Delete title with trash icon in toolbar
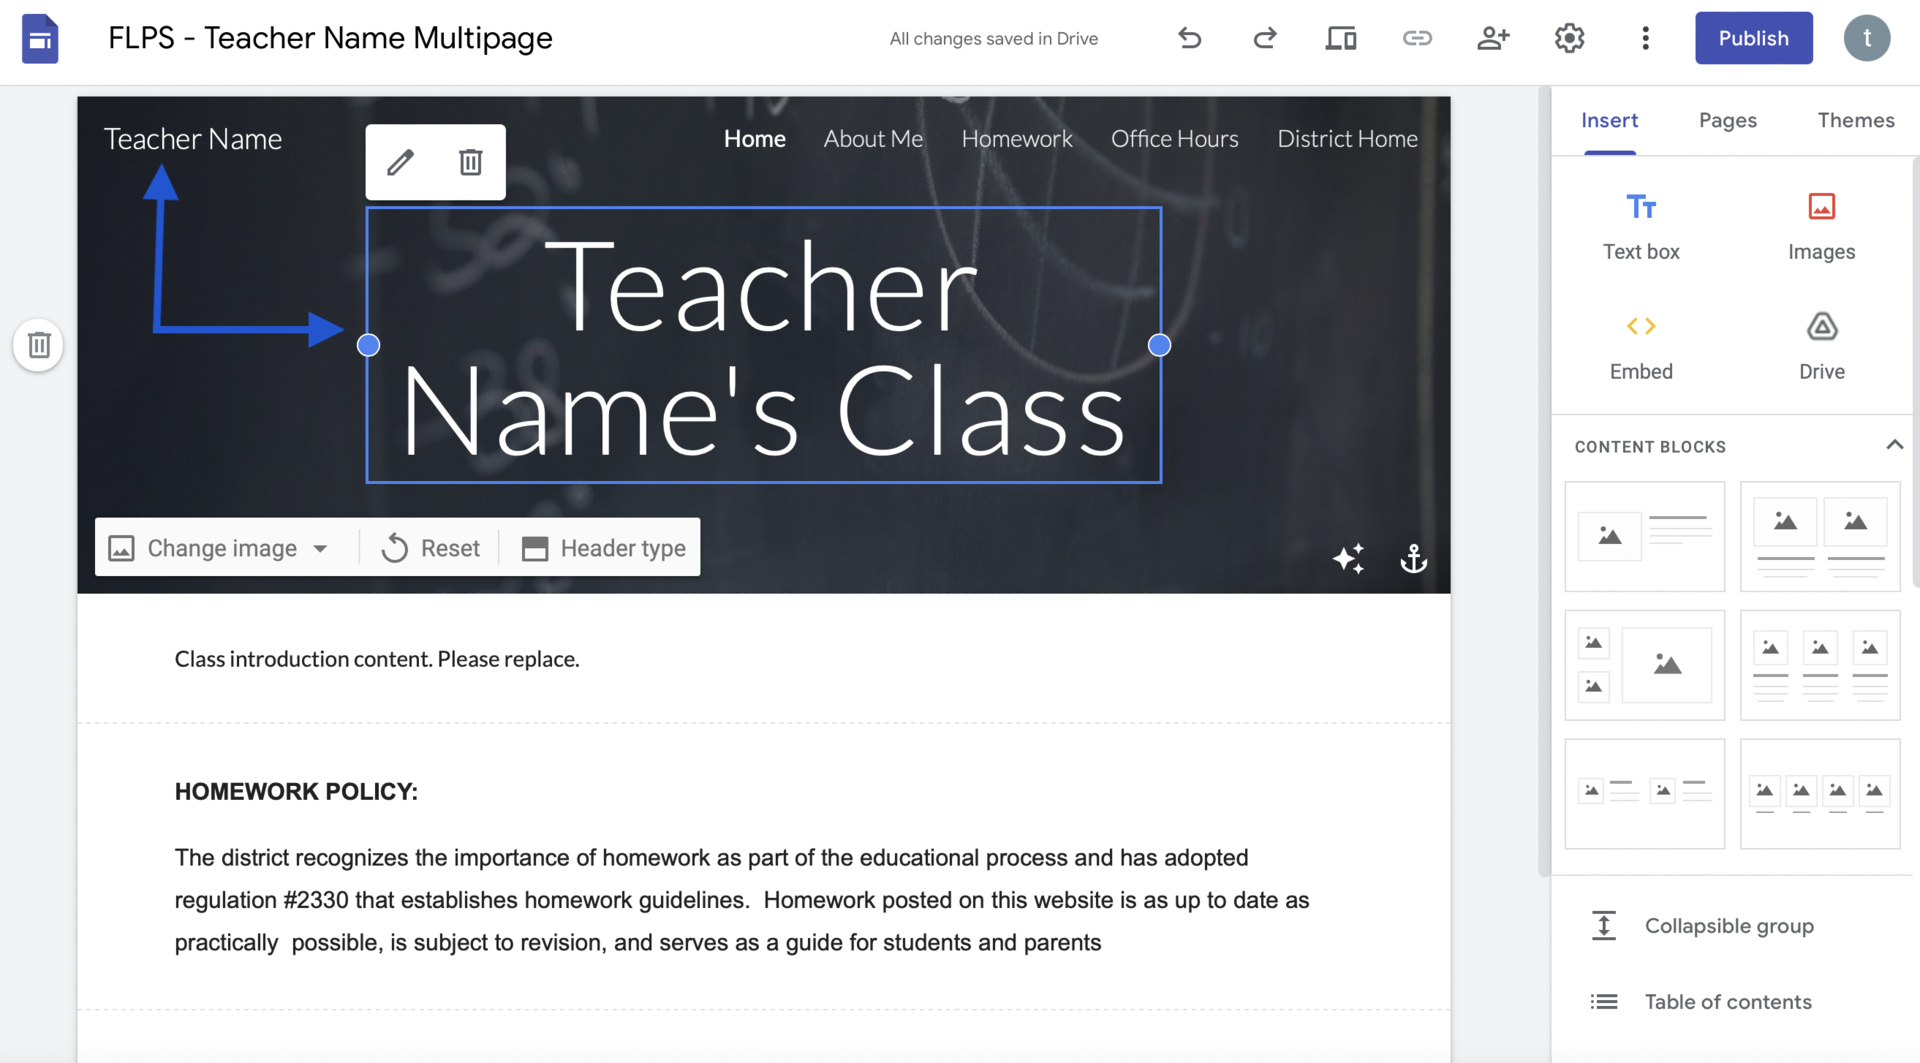 point(470,162)
